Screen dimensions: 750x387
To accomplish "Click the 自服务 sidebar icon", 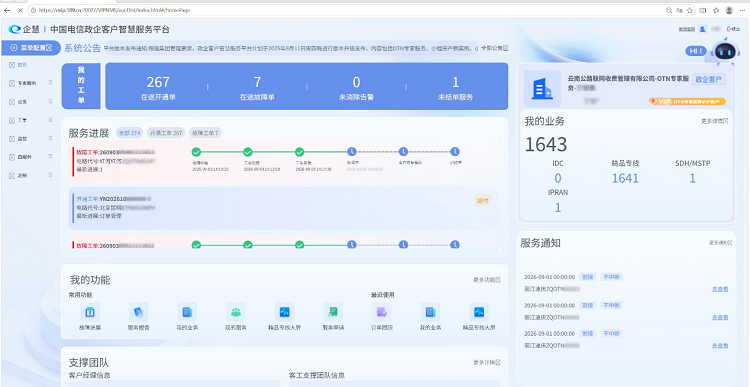I will click(x=12, y=157).
